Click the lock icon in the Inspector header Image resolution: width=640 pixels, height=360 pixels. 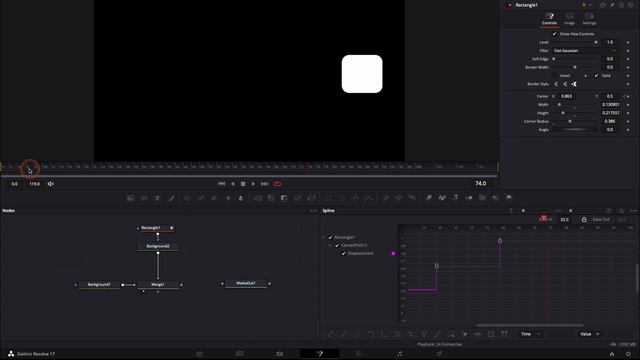point(622,5)
